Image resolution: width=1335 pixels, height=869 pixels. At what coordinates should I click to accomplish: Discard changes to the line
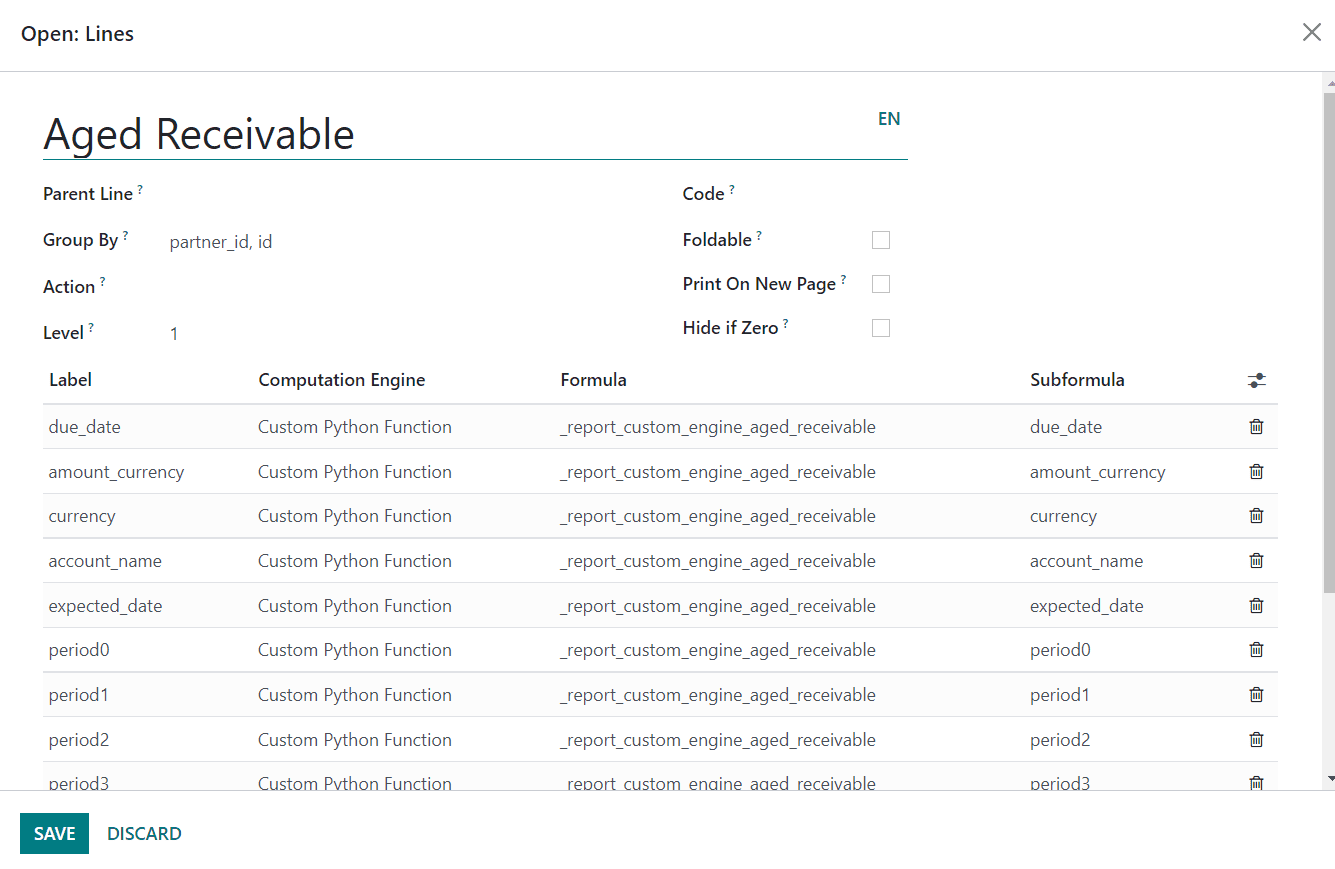point(144,834)
